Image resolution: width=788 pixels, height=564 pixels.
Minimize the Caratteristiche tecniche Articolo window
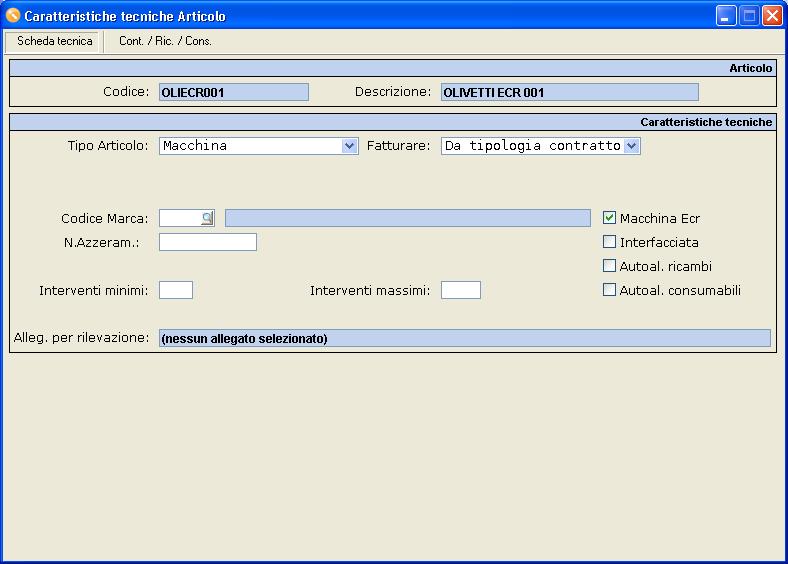tap(726, 16)
